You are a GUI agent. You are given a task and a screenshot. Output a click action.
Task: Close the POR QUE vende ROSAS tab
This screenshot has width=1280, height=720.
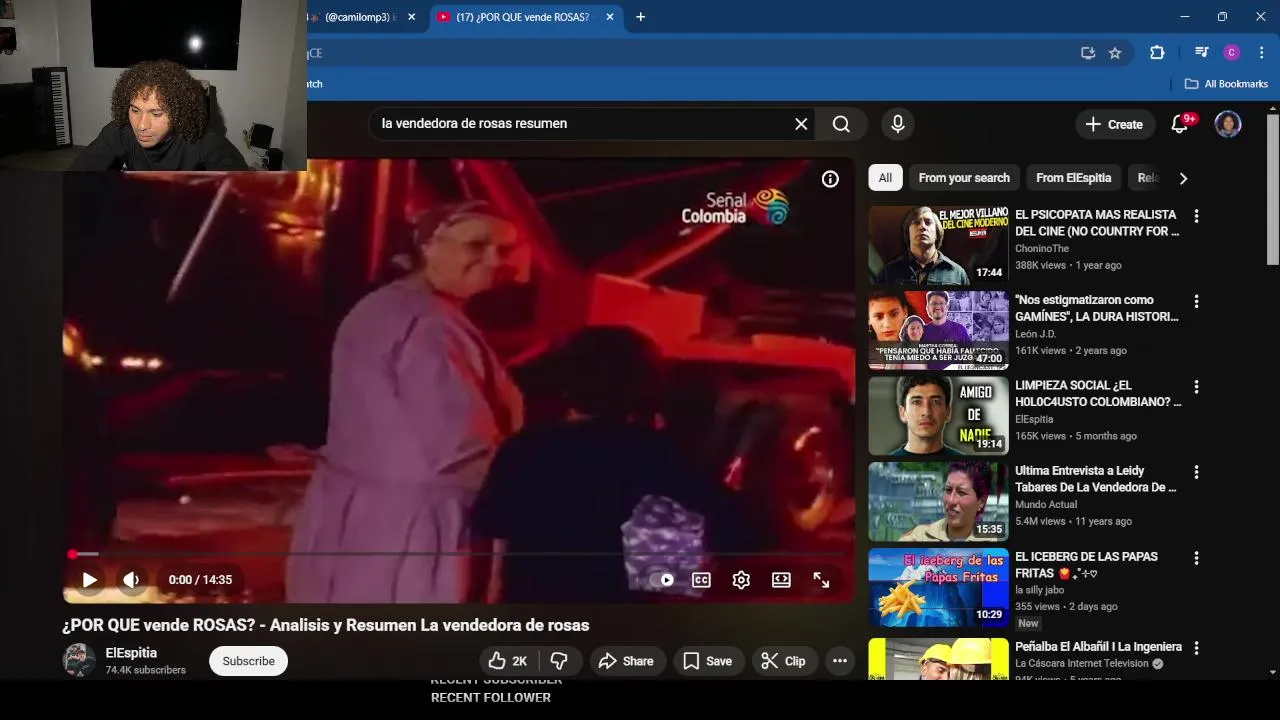(609, 17)
